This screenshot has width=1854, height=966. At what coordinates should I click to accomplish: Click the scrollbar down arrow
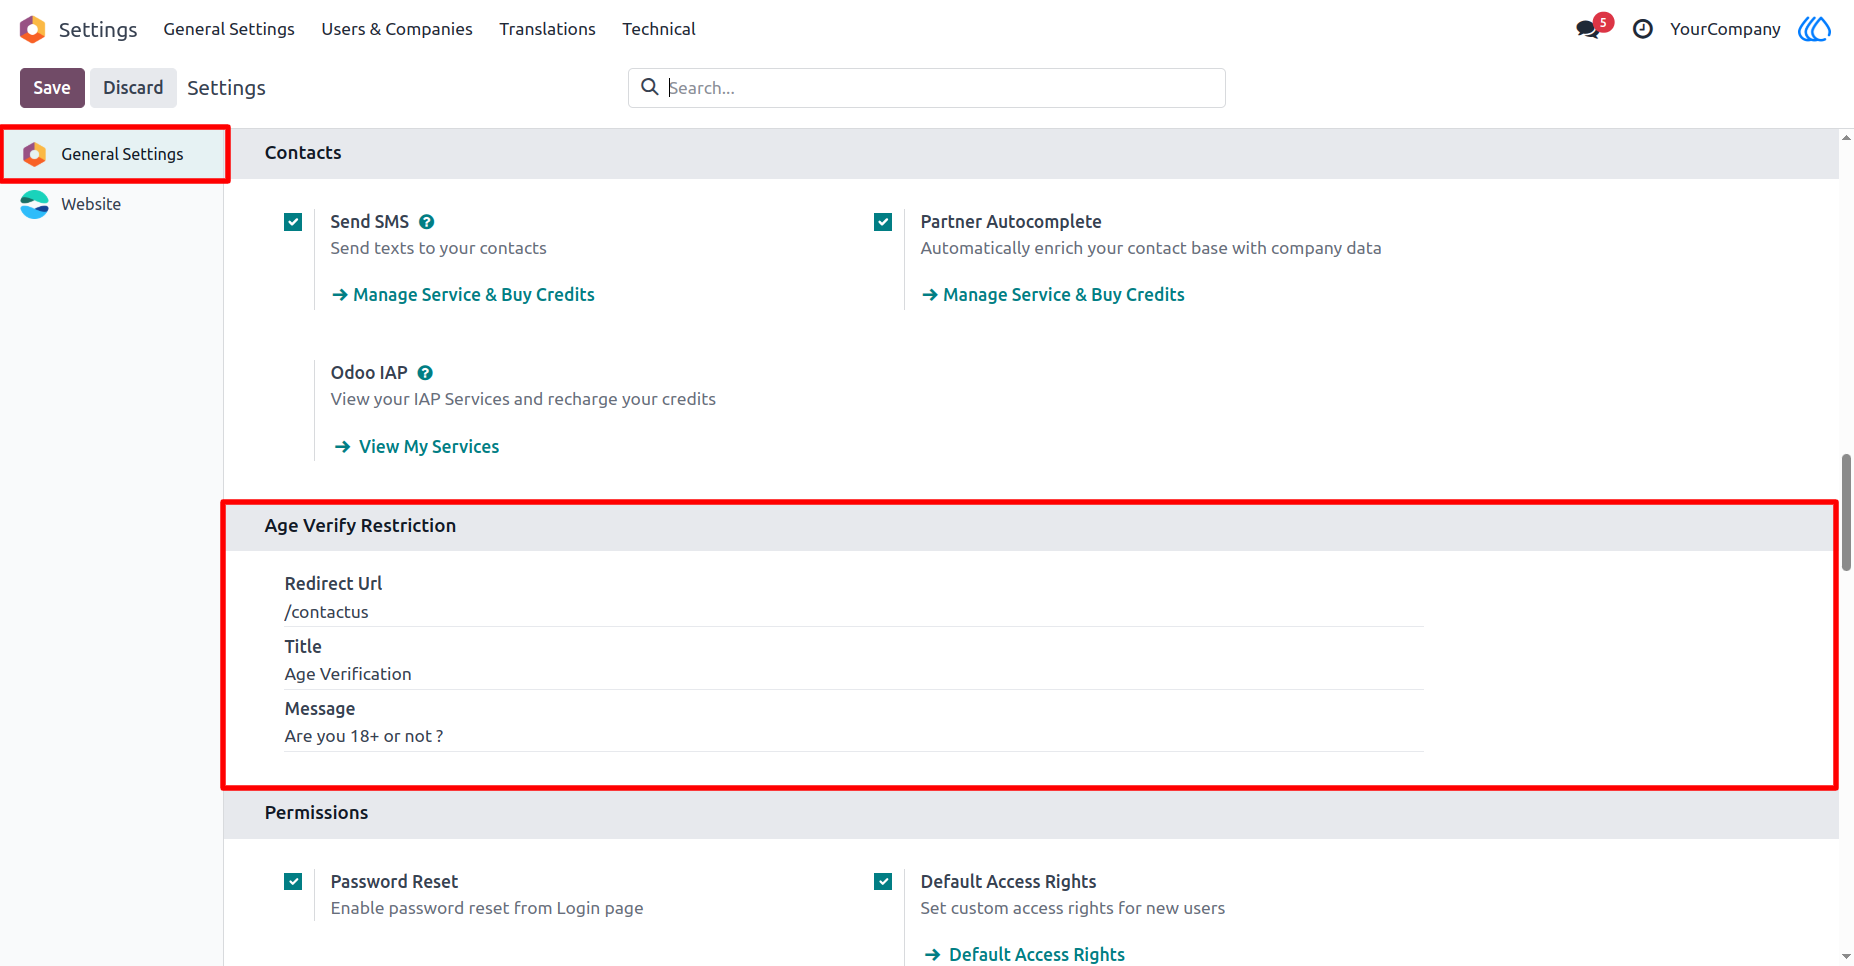pyautogui.click(x=1846, y=957)
